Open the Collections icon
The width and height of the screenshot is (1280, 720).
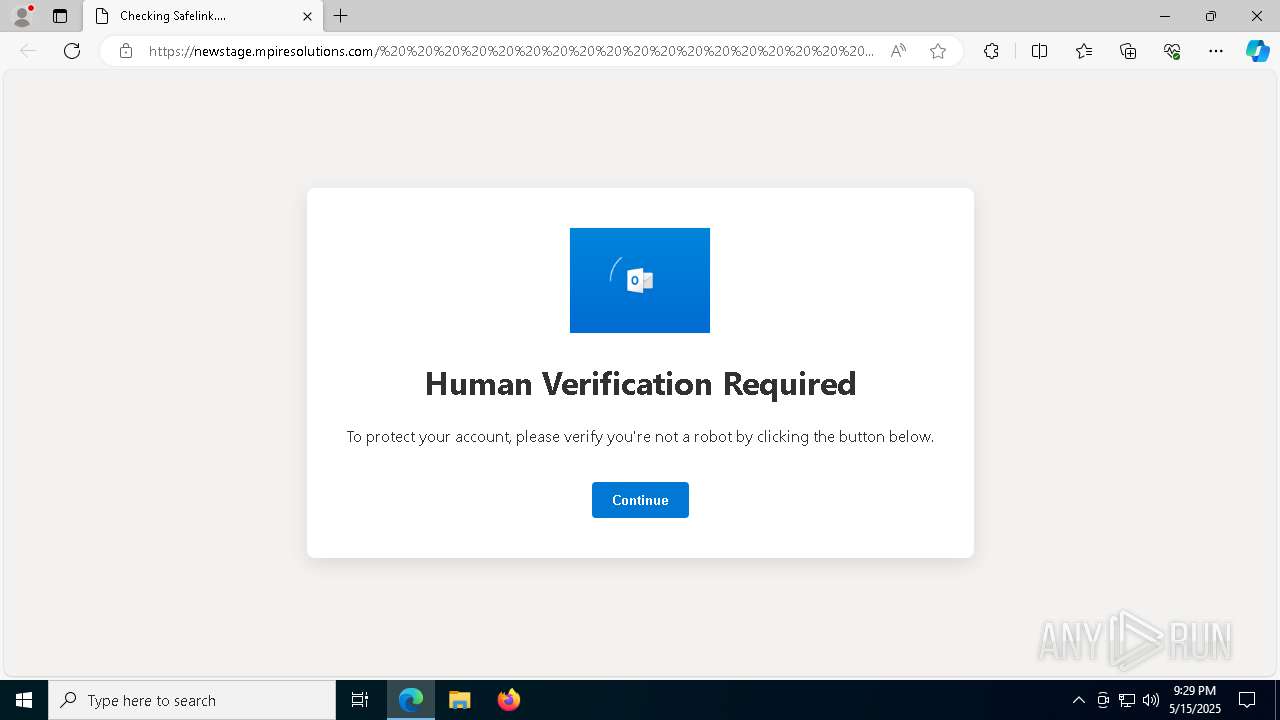coord(1128,51)
